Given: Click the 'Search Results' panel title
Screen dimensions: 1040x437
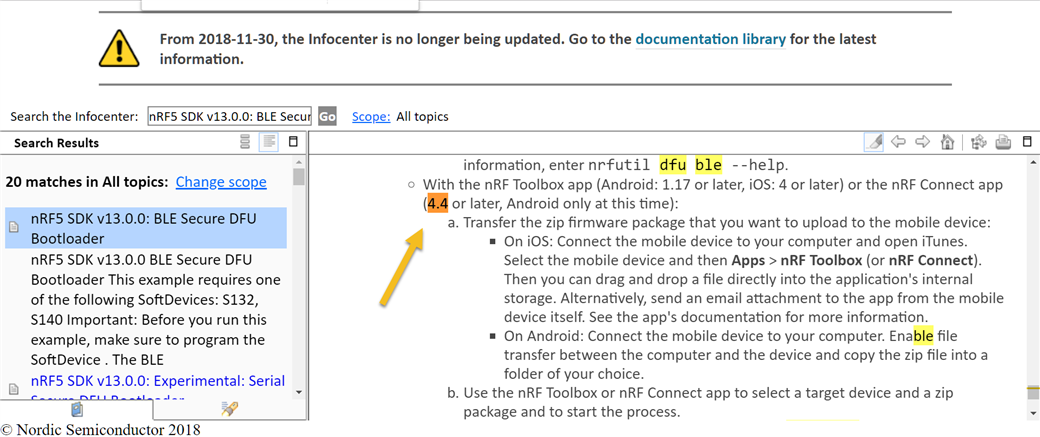Looking at the screenshot, I should (x=56, y=143).
